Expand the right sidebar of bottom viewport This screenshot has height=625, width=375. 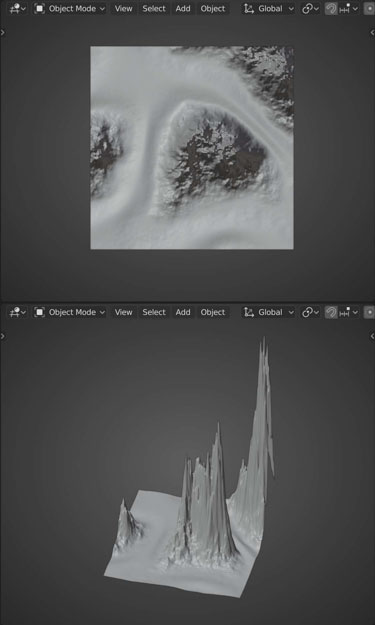372,336
